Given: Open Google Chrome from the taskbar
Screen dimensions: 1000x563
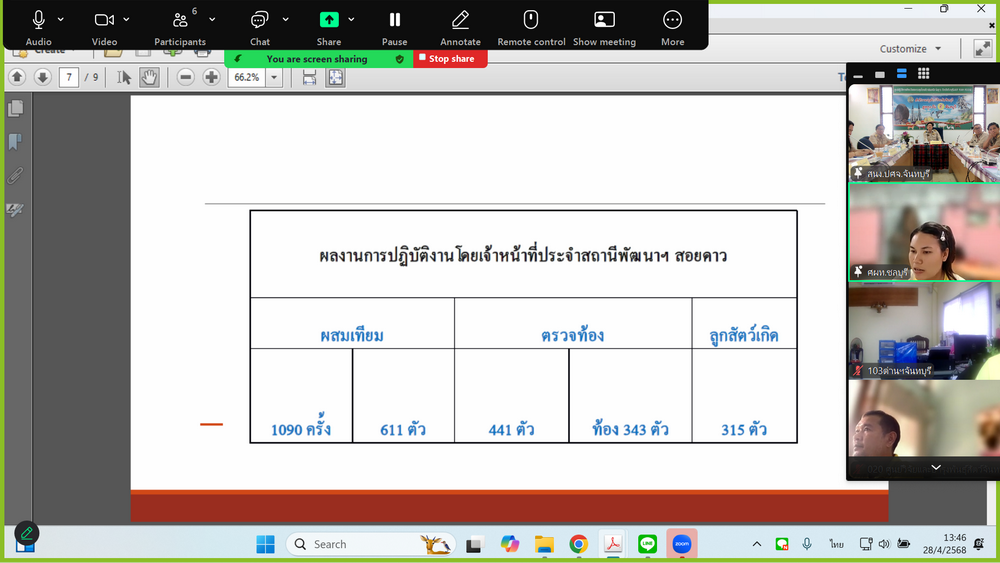Looking at the screenshot, I should click(x=578, y=544).
